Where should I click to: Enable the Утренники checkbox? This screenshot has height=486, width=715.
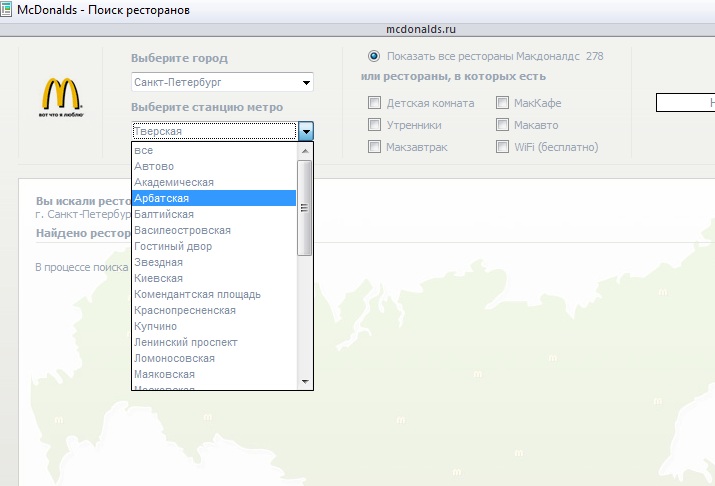(374, 124)
